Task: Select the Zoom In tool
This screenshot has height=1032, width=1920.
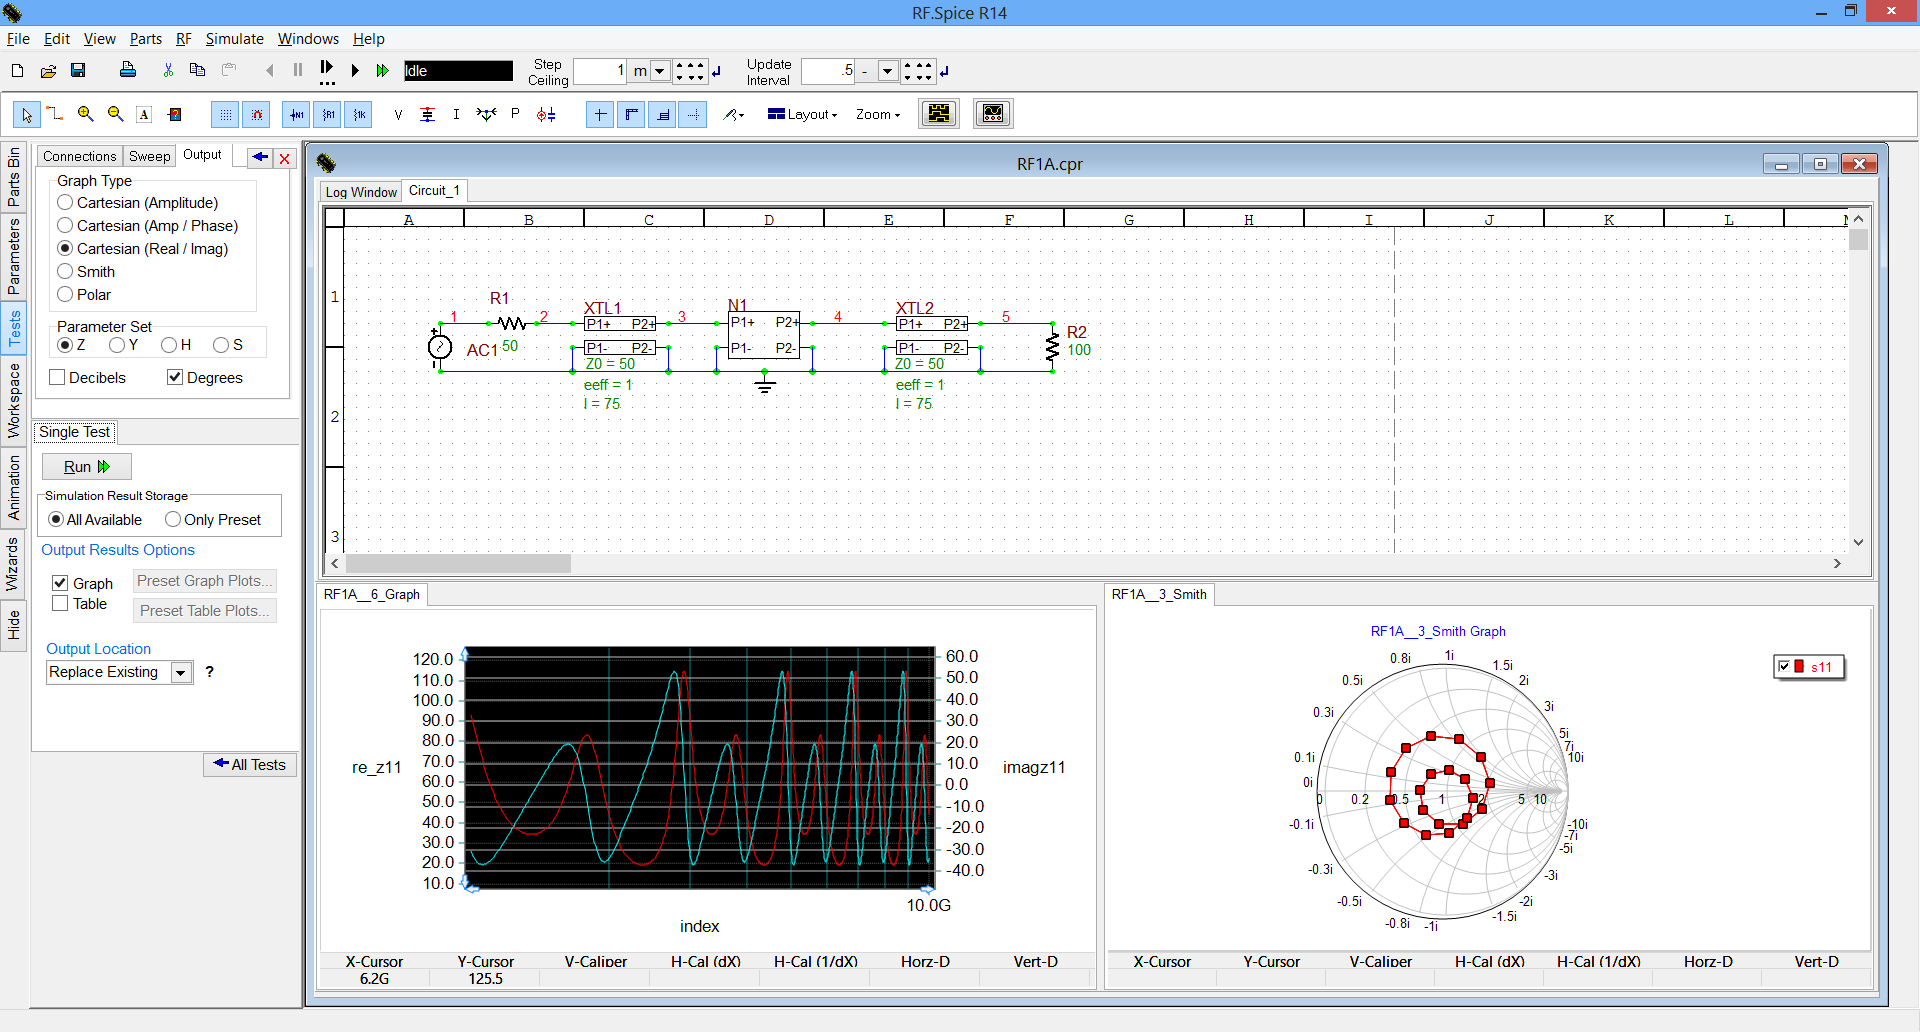Action: pos(85,114)
